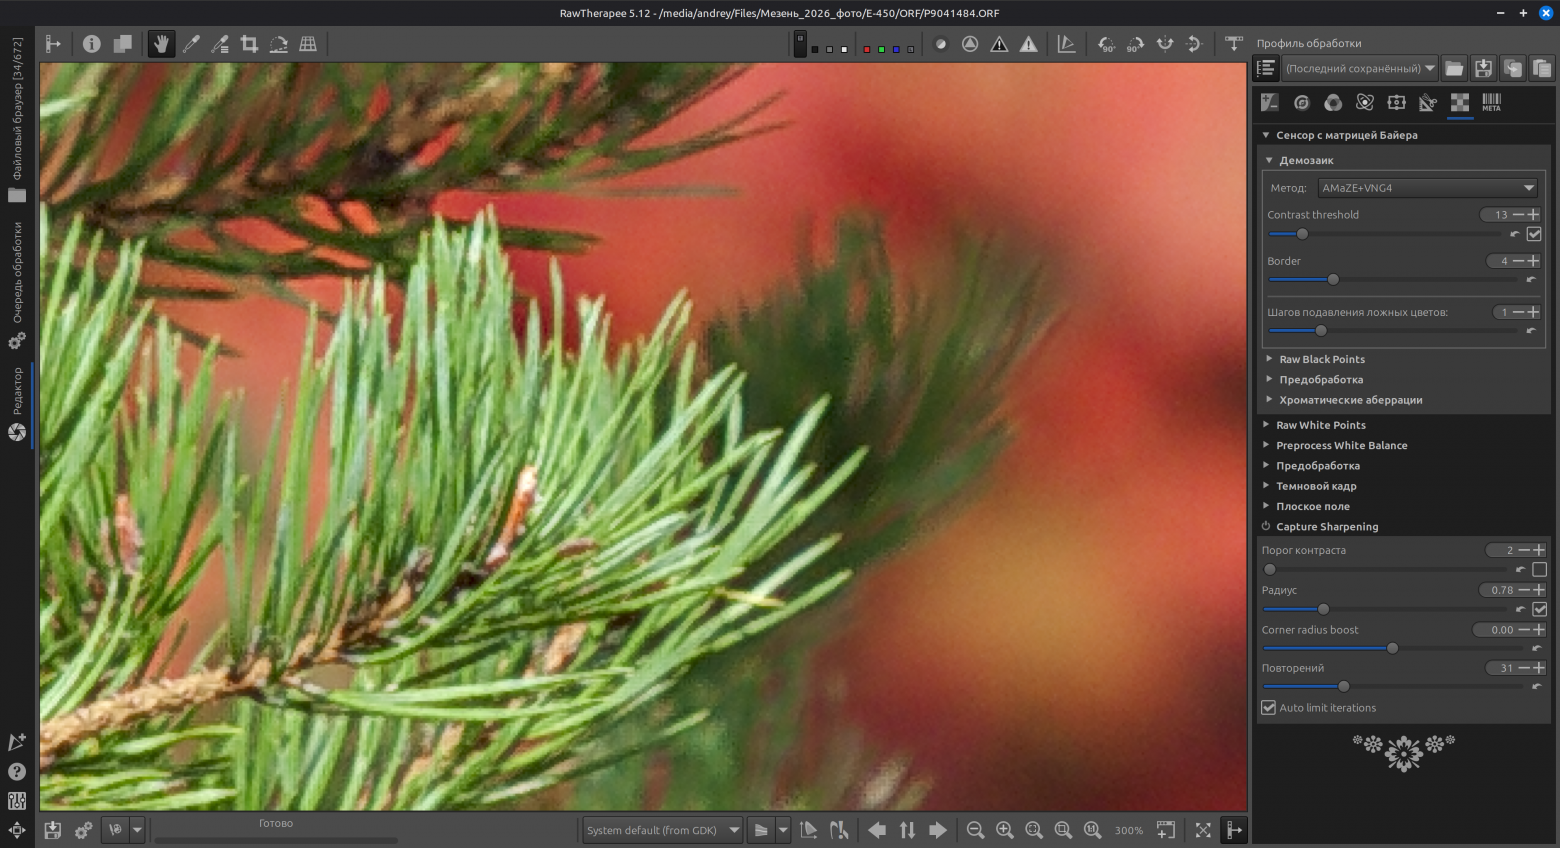Expand Preprocess White Balance section

[1341, 445]
